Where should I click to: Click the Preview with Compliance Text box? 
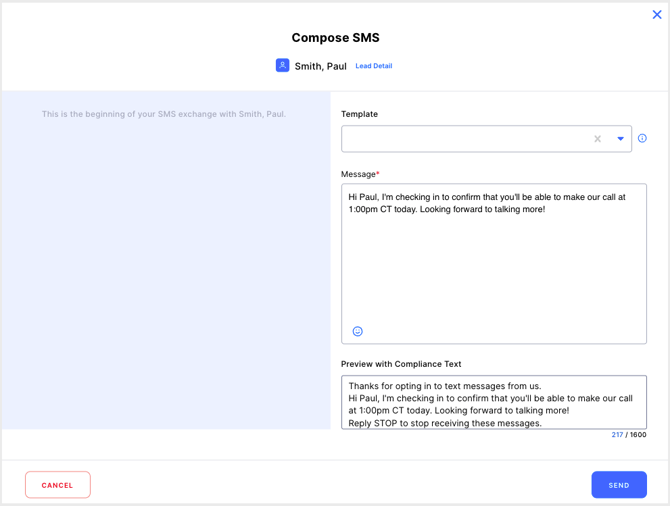coord(494,402)
